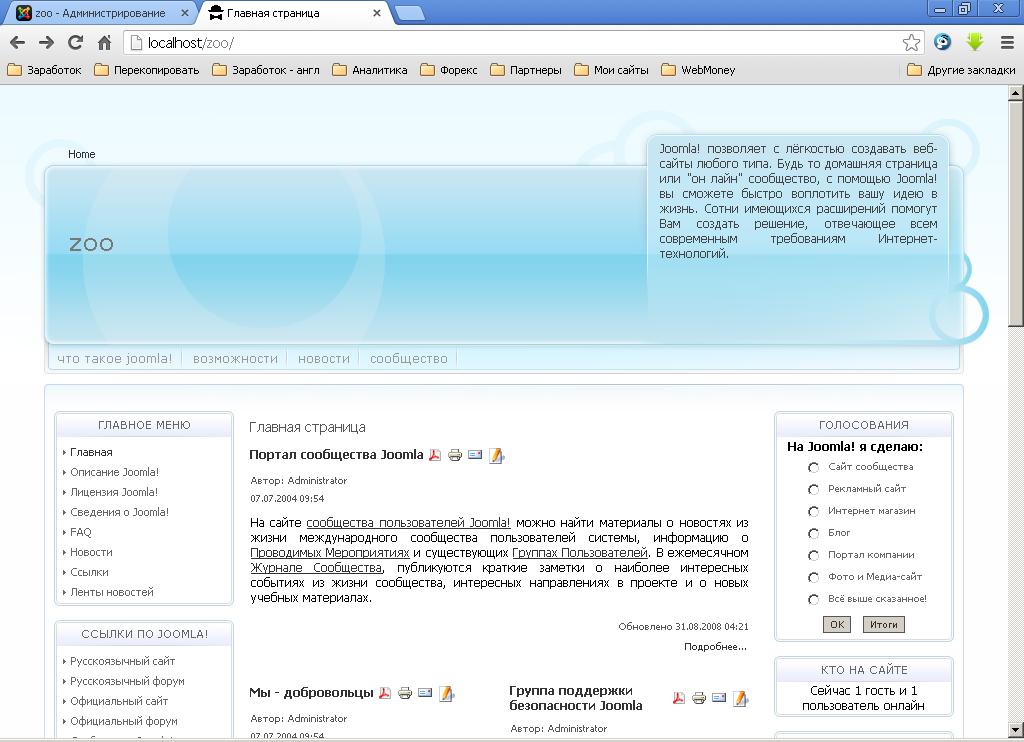Click email icon for Группа поддержки безопасности

719,698
